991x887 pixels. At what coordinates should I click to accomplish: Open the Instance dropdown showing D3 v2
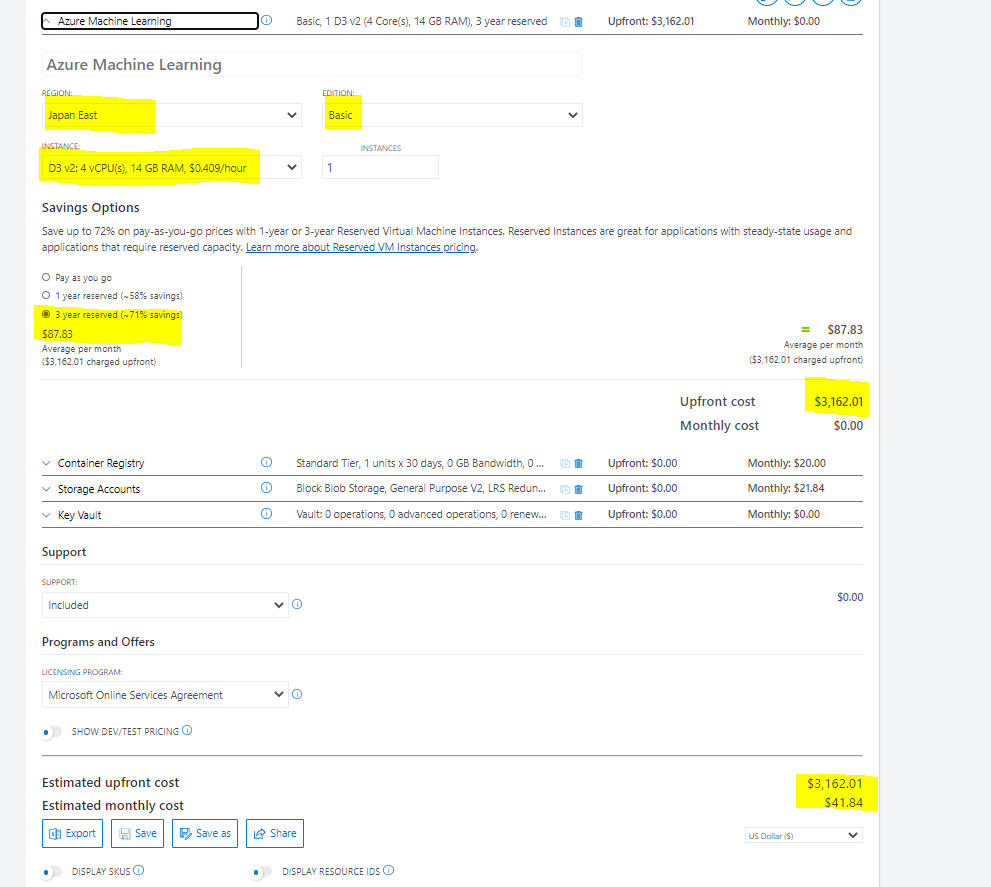(172, 168)
